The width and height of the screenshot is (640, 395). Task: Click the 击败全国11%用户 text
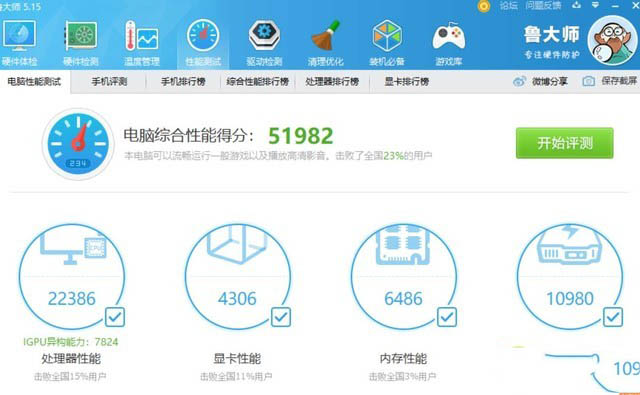click(x=236, y=376)
